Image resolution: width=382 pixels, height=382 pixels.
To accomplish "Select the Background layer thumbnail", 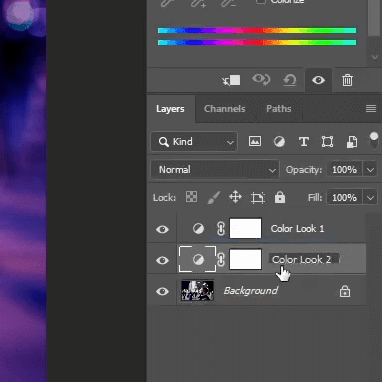I will coord(197,291).
